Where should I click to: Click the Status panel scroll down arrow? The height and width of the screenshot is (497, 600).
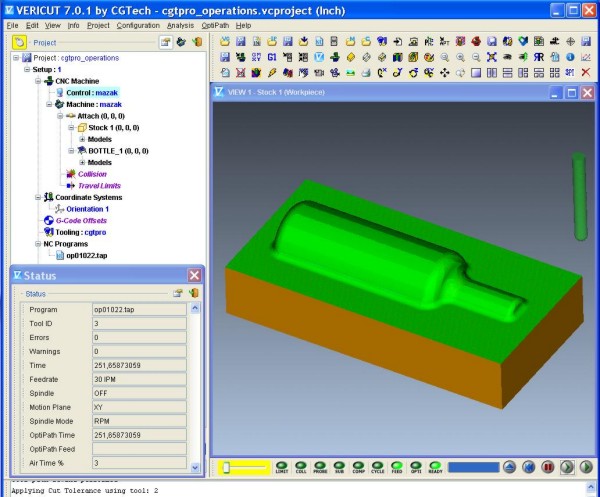pos(195,467)
